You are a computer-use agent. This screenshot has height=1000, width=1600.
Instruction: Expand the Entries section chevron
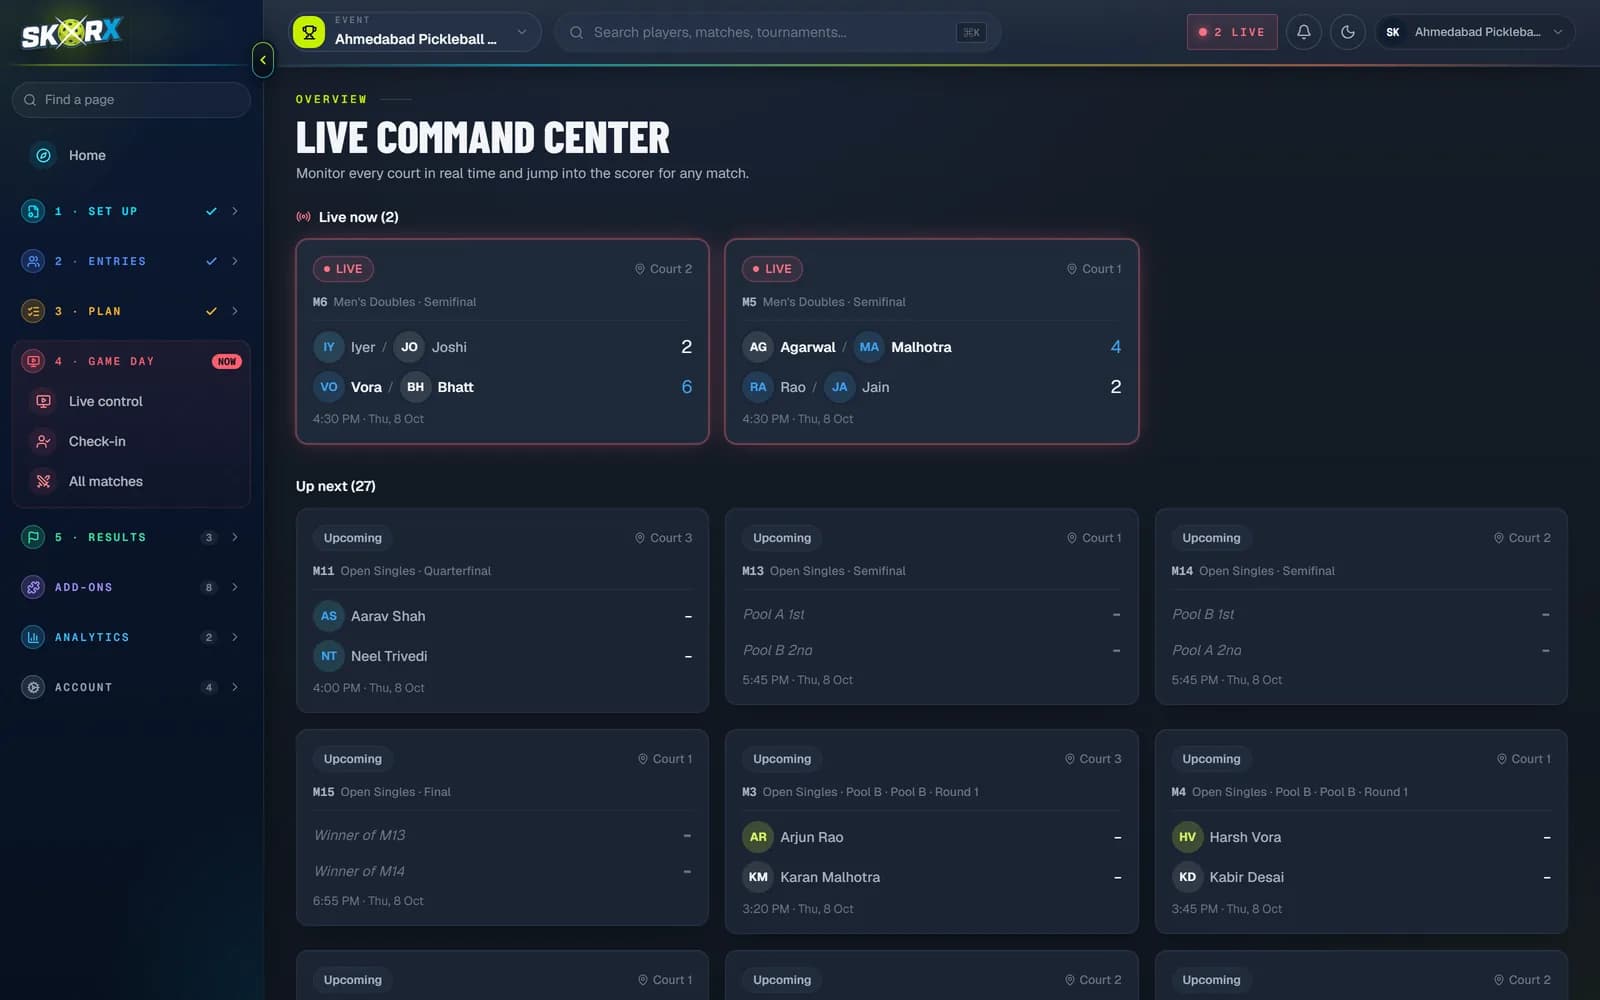click(x=235, y=261)
